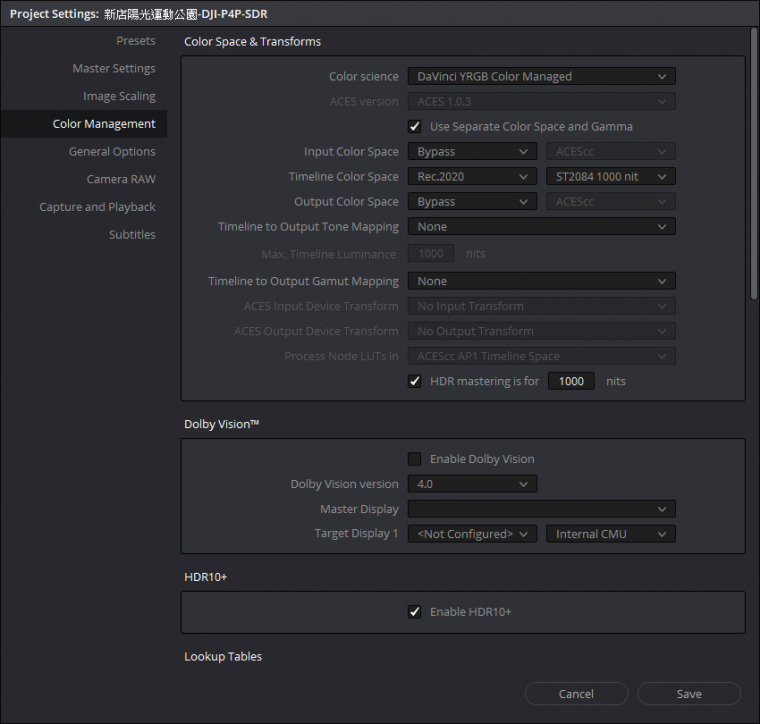Open the ST2084 1000 nit gamma dropdown
The image size is (760, 724).
(610, 177)
